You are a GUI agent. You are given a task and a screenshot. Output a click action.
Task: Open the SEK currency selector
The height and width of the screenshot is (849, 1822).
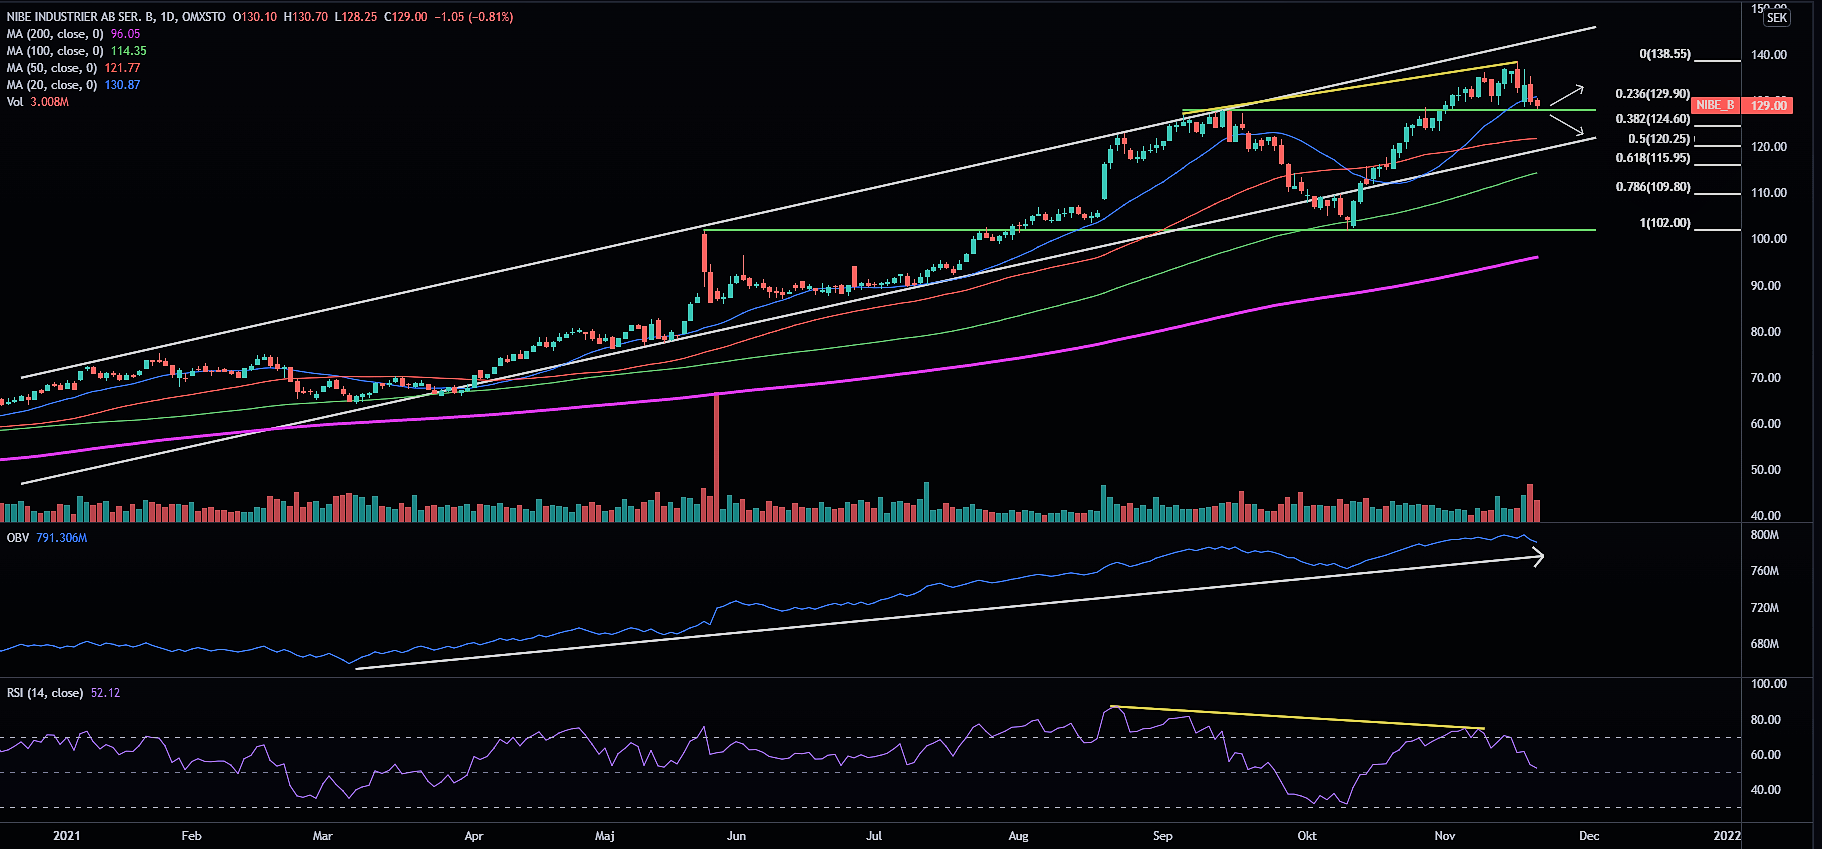pos(1776,18)
